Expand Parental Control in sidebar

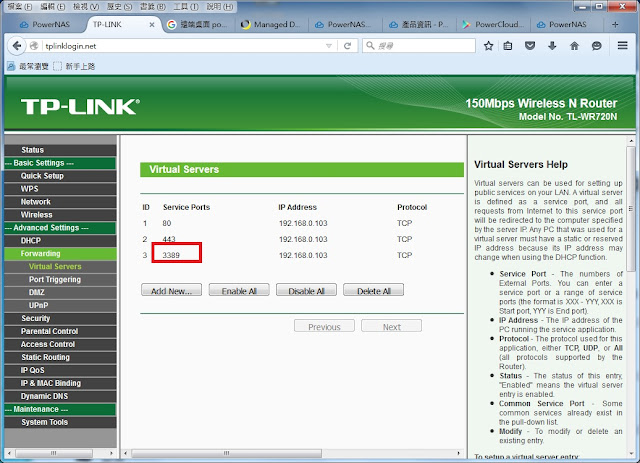coord(60,332)
